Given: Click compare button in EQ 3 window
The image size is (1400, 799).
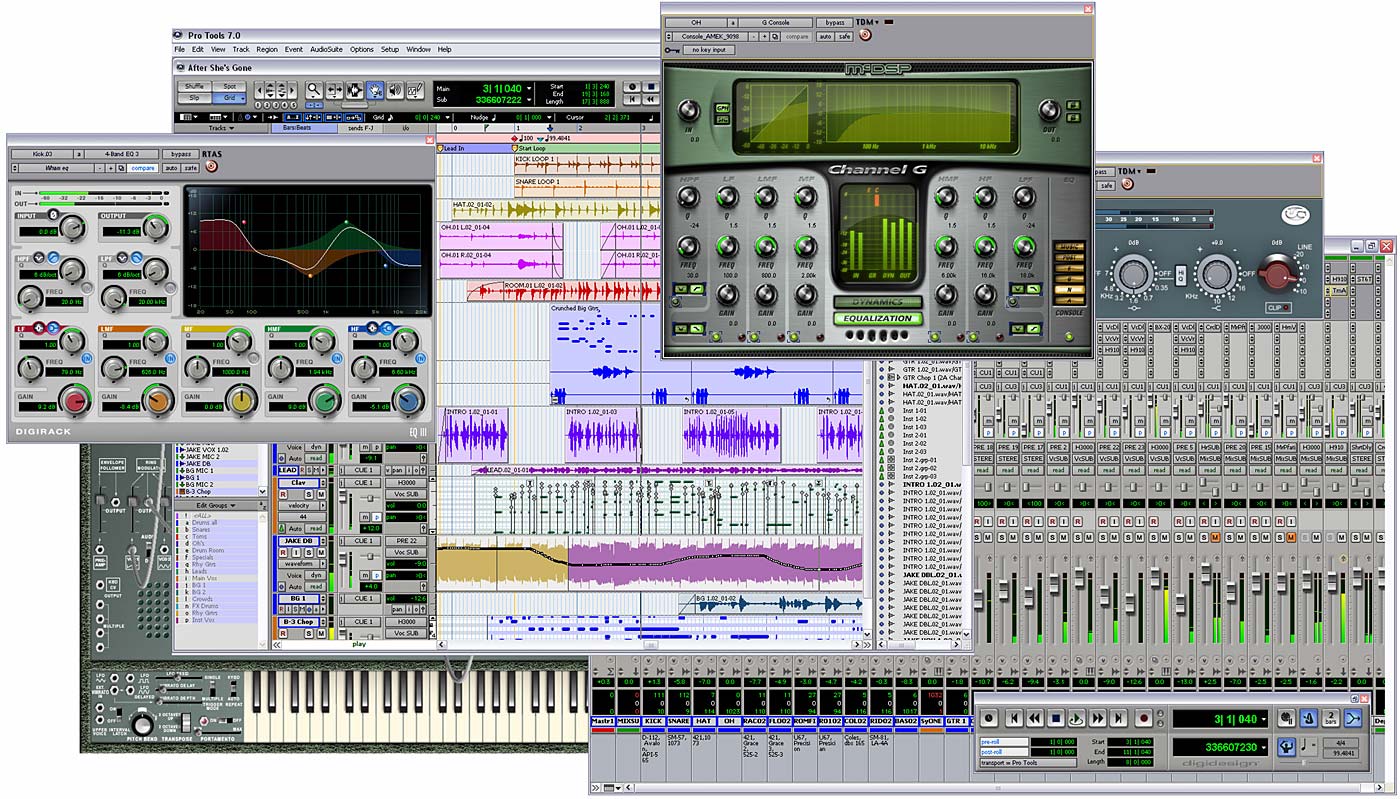Looking at the screenshot, I should pyautogui.click(x=143, y=168).
